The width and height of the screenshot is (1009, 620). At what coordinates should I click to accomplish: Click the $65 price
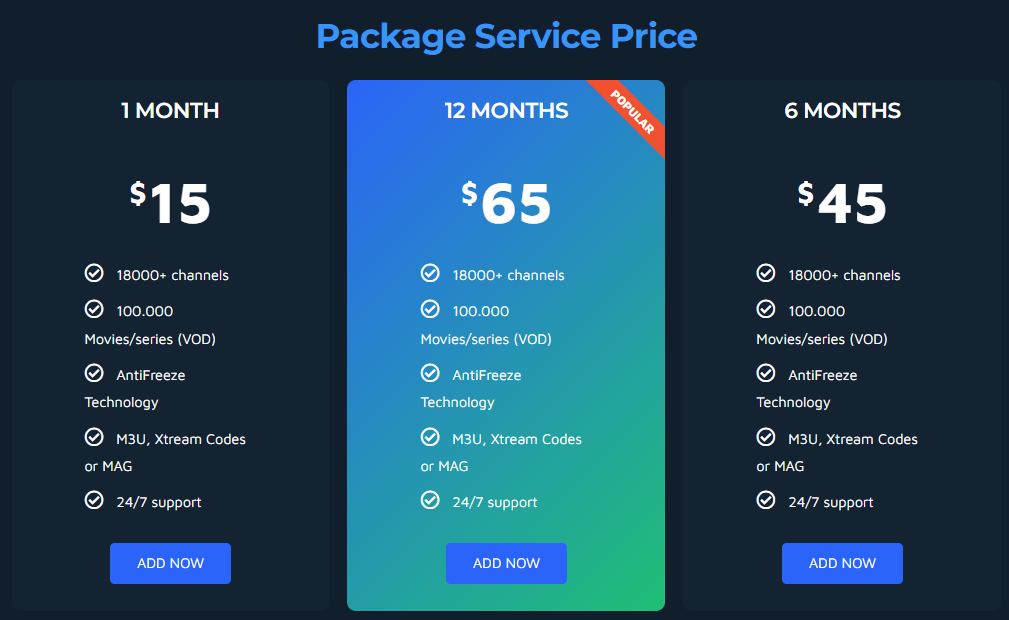tap(506, 203)
